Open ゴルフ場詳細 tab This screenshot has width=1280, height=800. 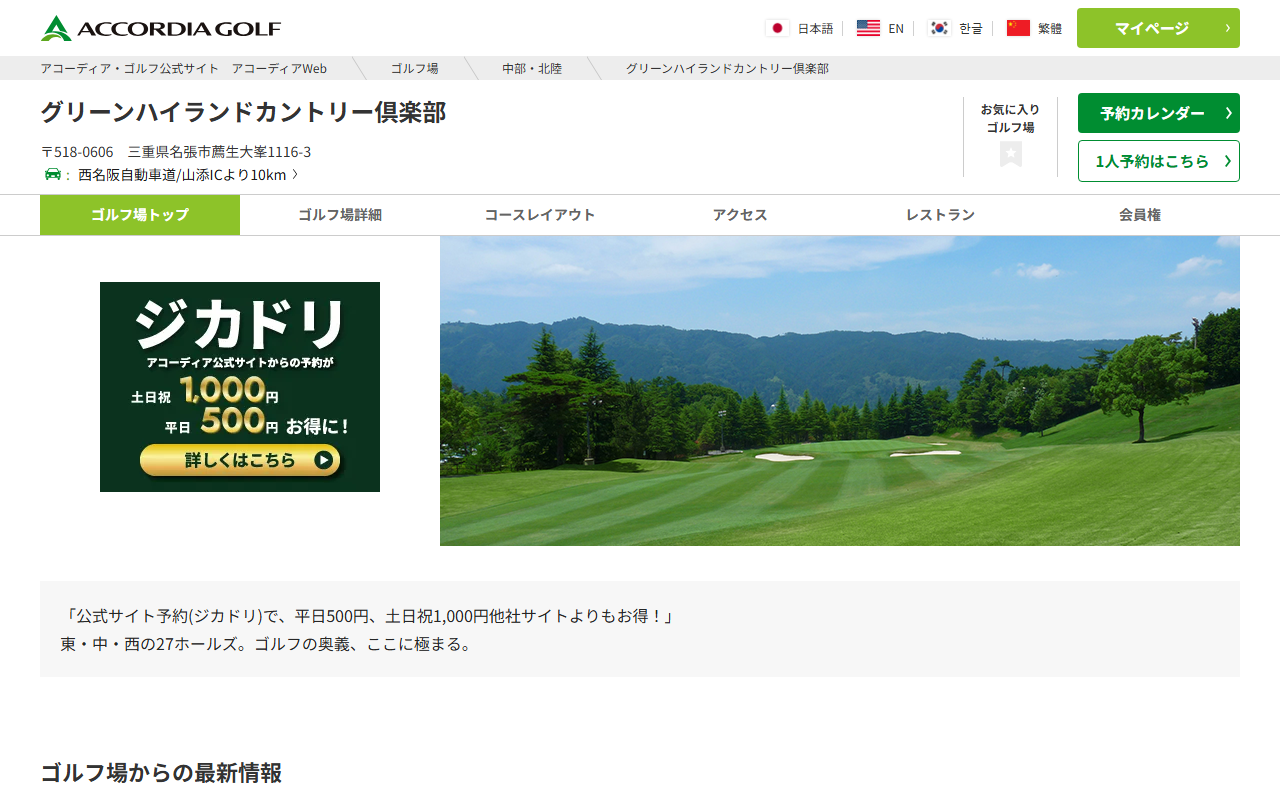(x=340, y=215)
